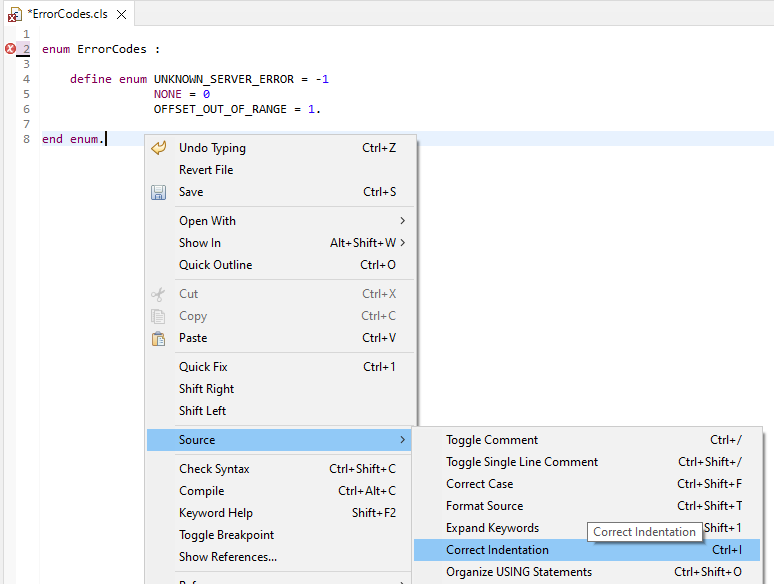This screenshot has height=584, width=774.
Task: Click the Open With menu entry
Action: tap(281, 221)
